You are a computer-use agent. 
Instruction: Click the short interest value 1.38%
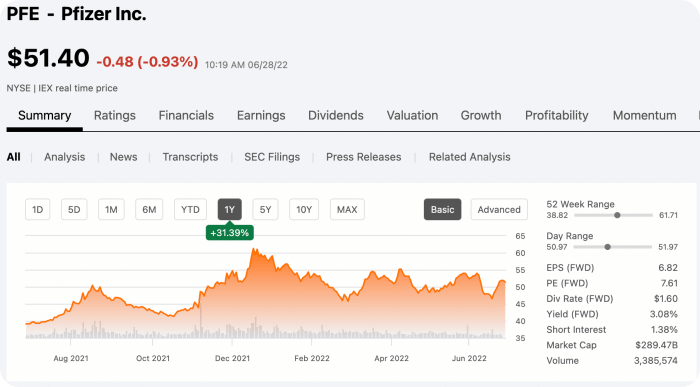pyautogui.click(x=664, y=330)
